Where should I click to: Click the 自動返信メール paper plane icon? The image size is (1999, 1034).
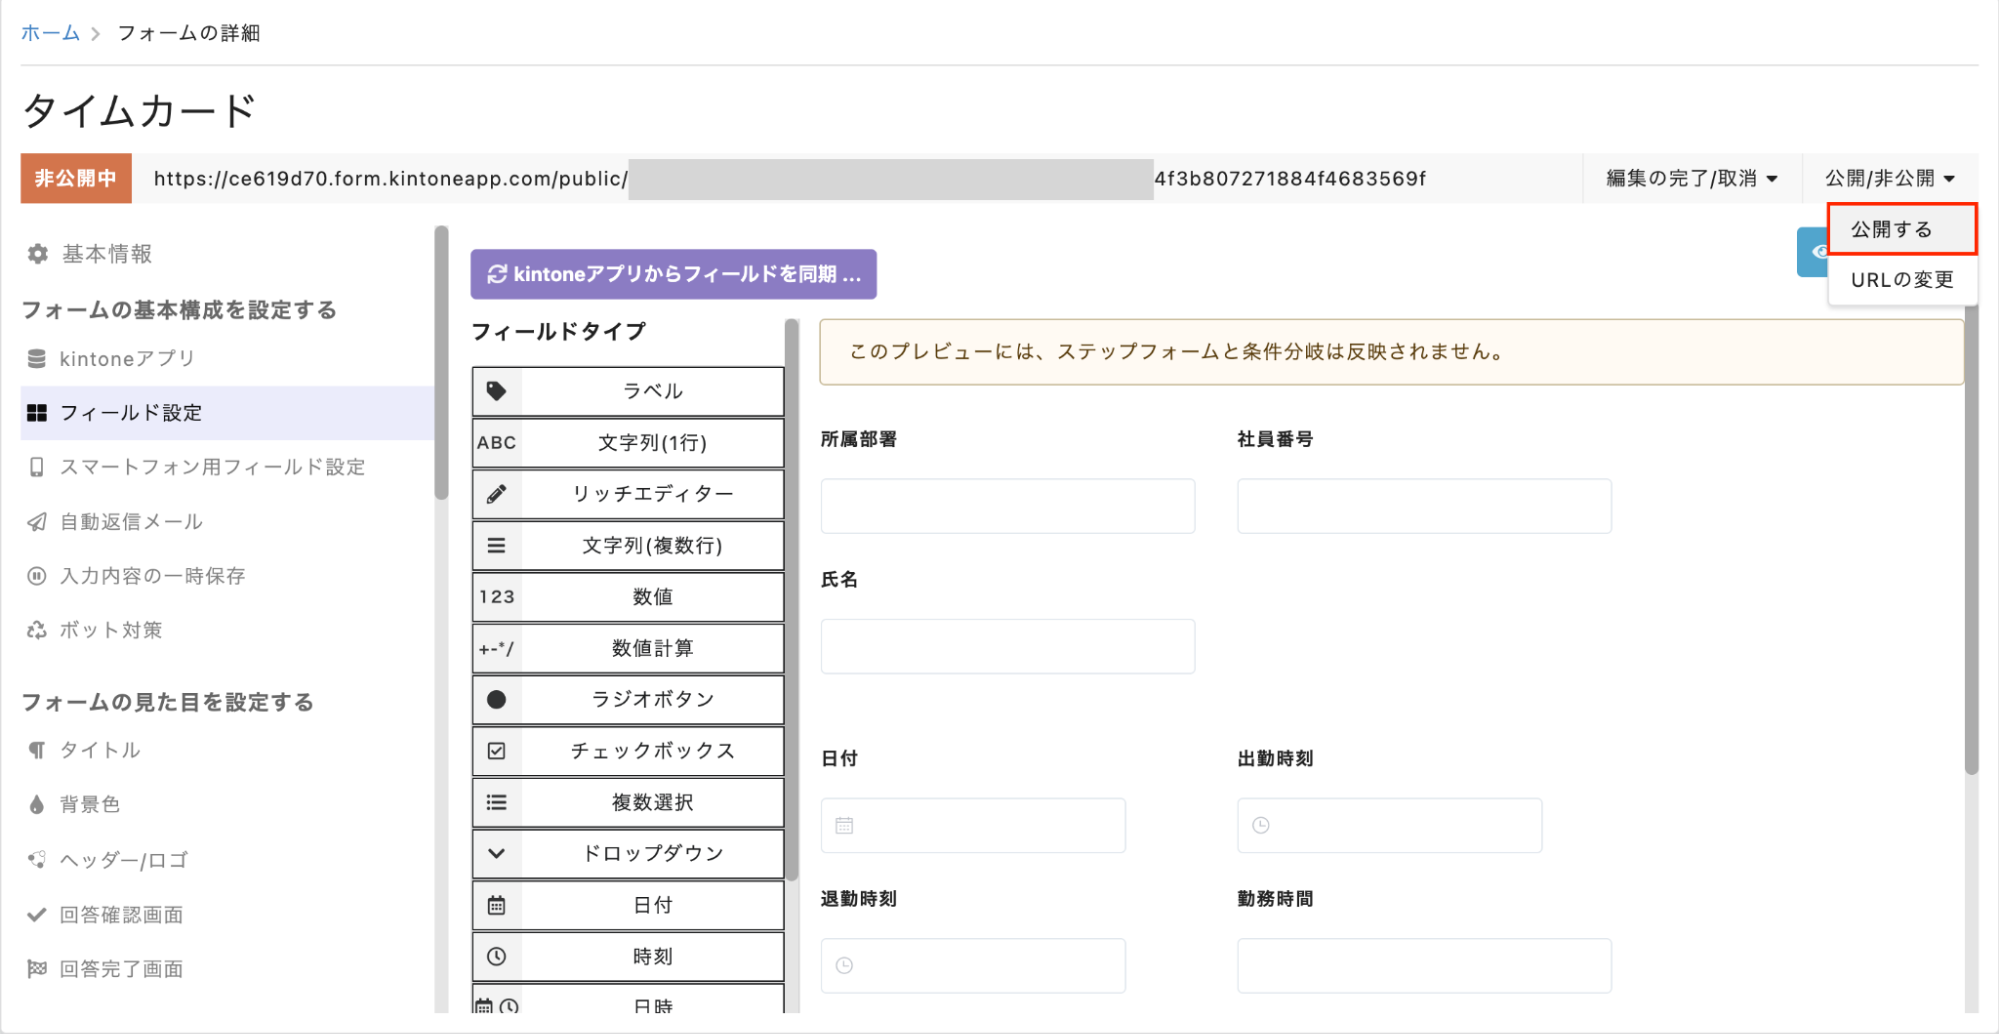(37, 522)
